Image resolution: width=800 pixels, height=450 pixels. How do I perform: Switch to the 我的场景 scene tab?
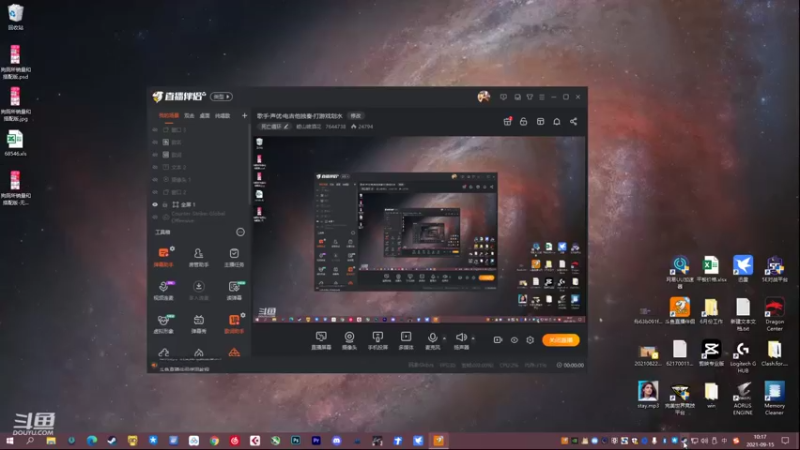pyautogui.click(x=169, y=116)
